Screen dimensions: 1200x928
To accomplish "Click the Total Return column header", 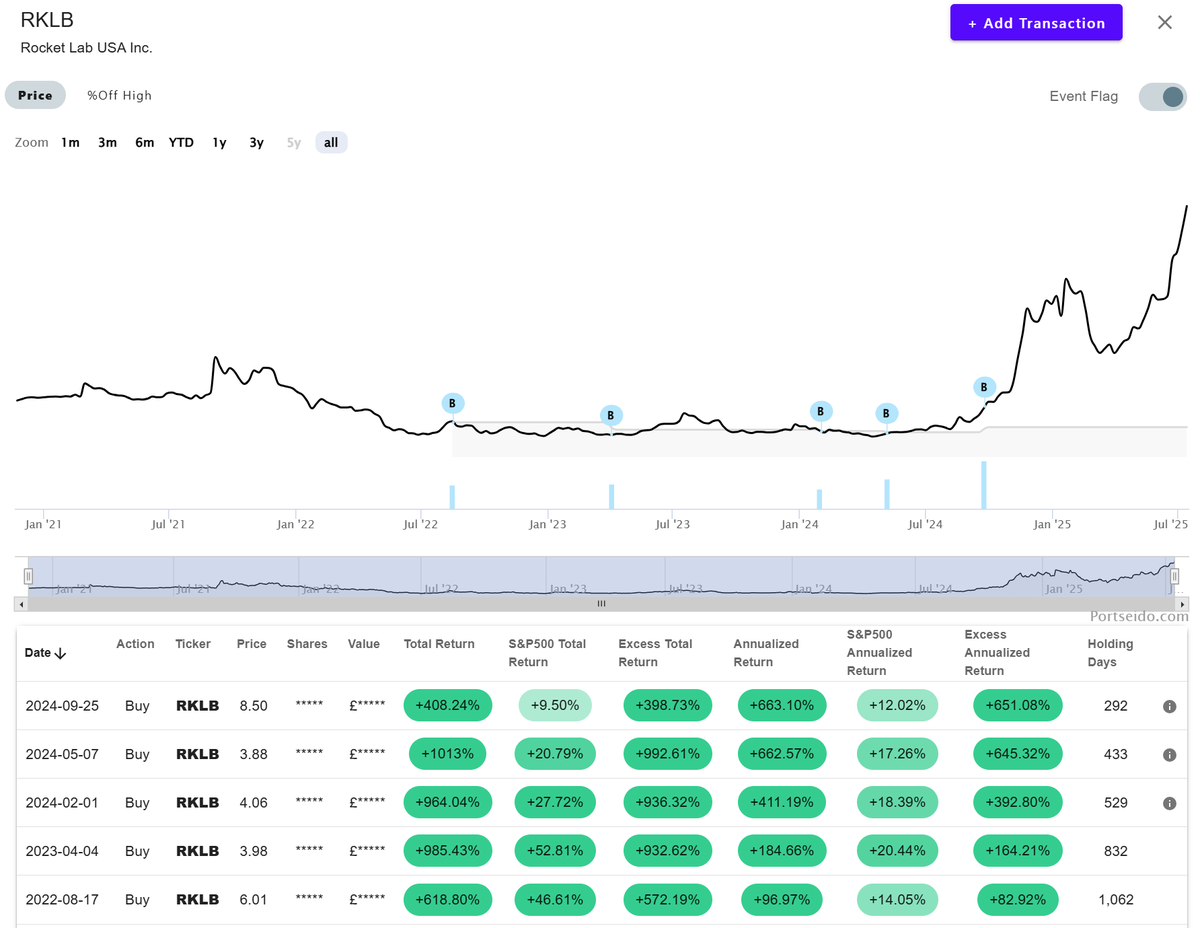I will coord(439,644).
